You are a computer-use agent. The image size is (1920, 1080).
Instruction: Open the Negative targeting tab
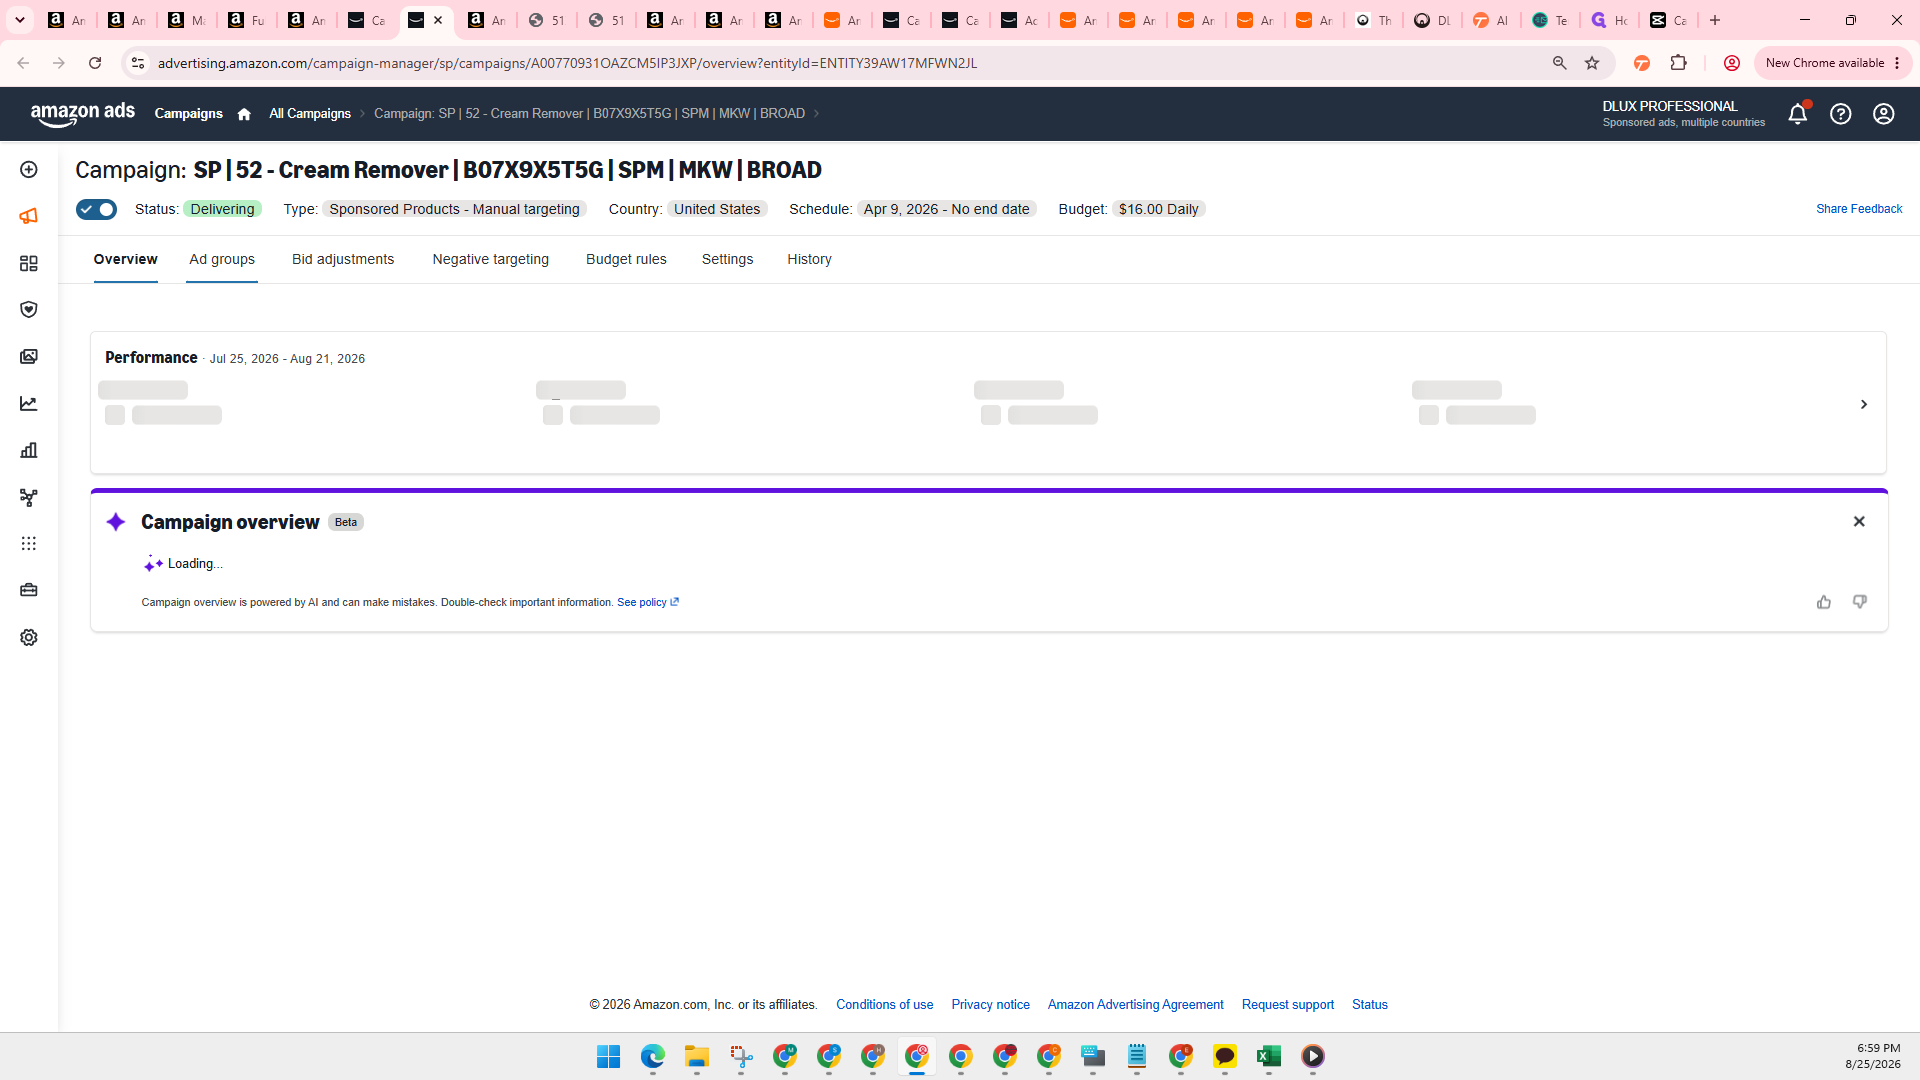(491, 259)
